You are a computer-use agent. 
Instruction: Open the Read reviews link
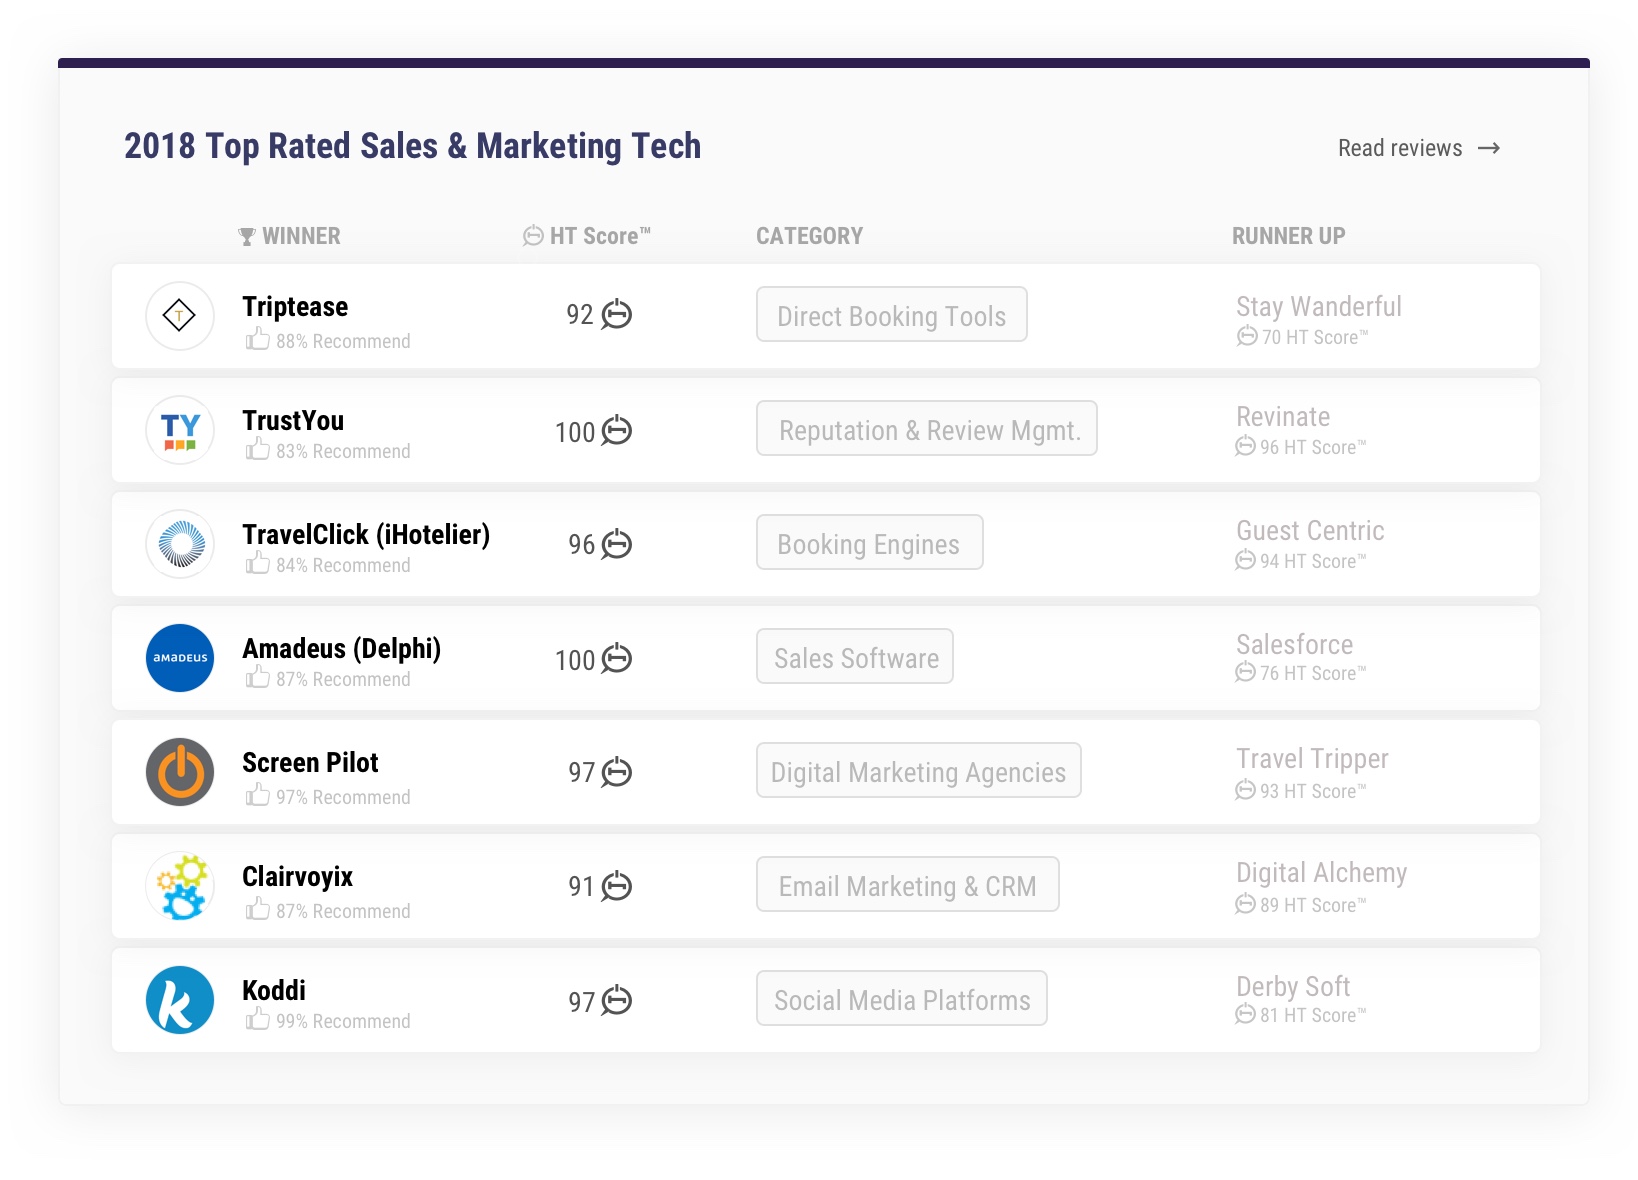click(1419, 148)
